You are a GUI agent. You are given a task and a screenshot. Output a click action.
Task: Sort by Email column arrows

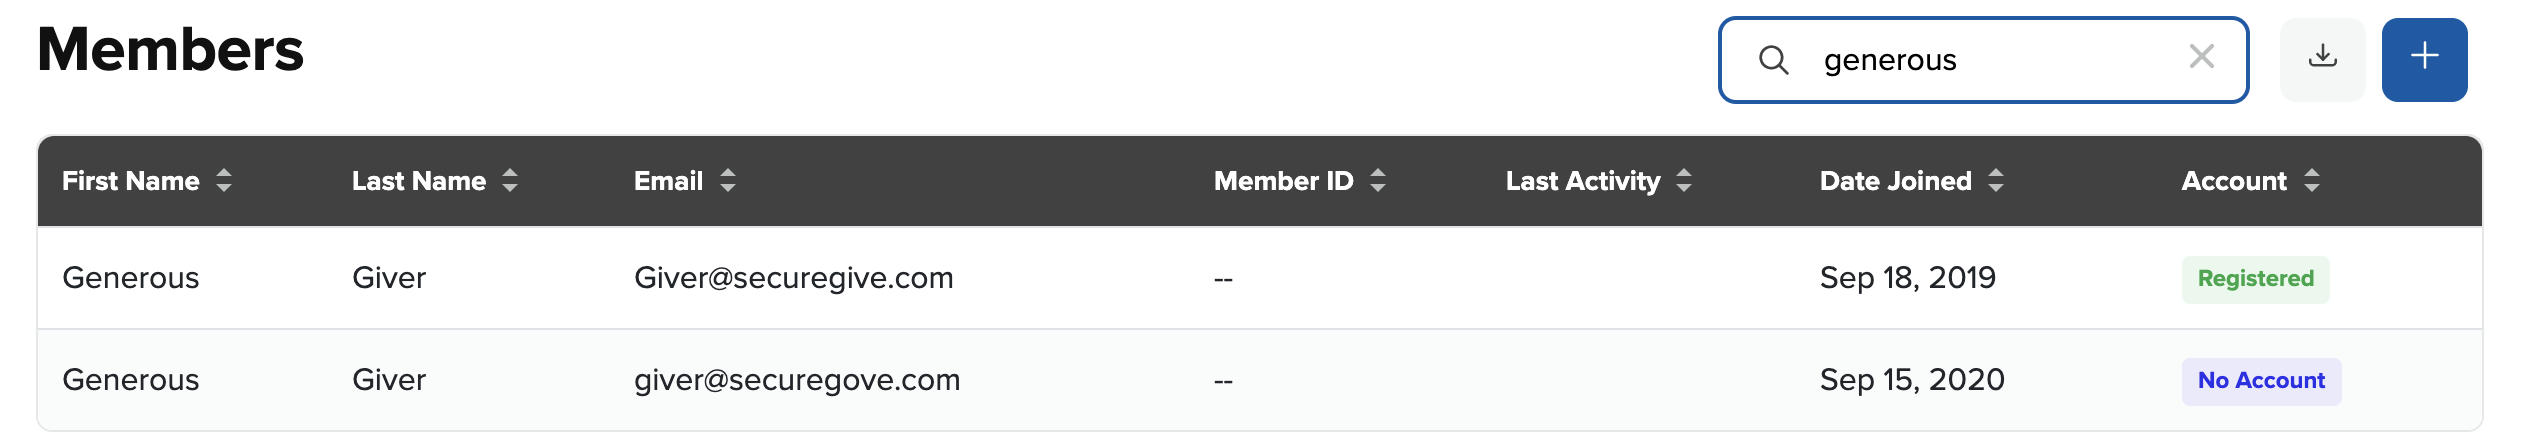tap(728, 181)
